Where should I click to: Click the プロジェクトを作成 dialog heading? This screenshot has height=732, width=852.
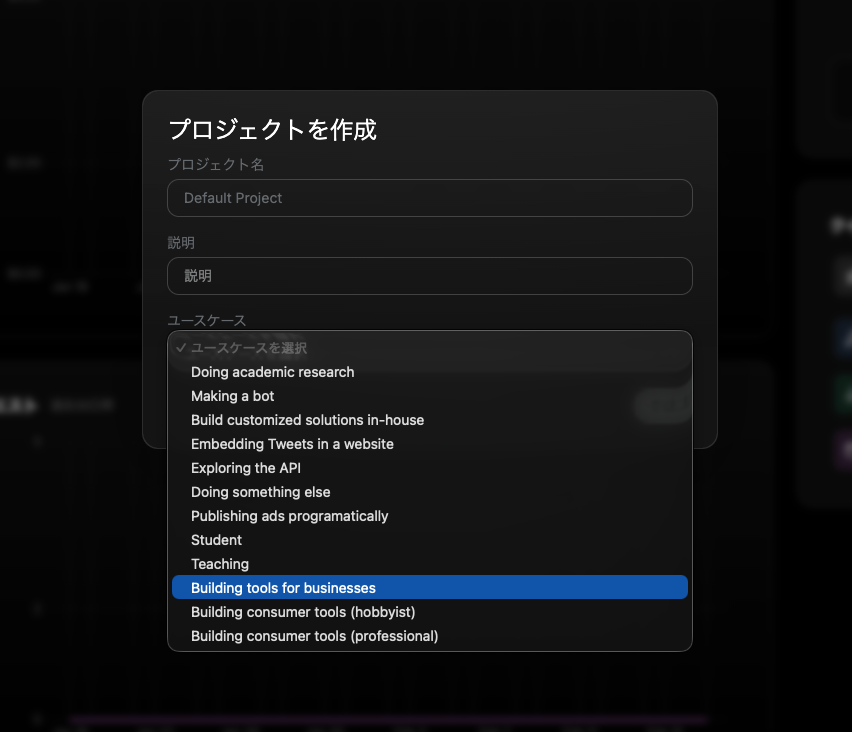(x=272, y=129)
